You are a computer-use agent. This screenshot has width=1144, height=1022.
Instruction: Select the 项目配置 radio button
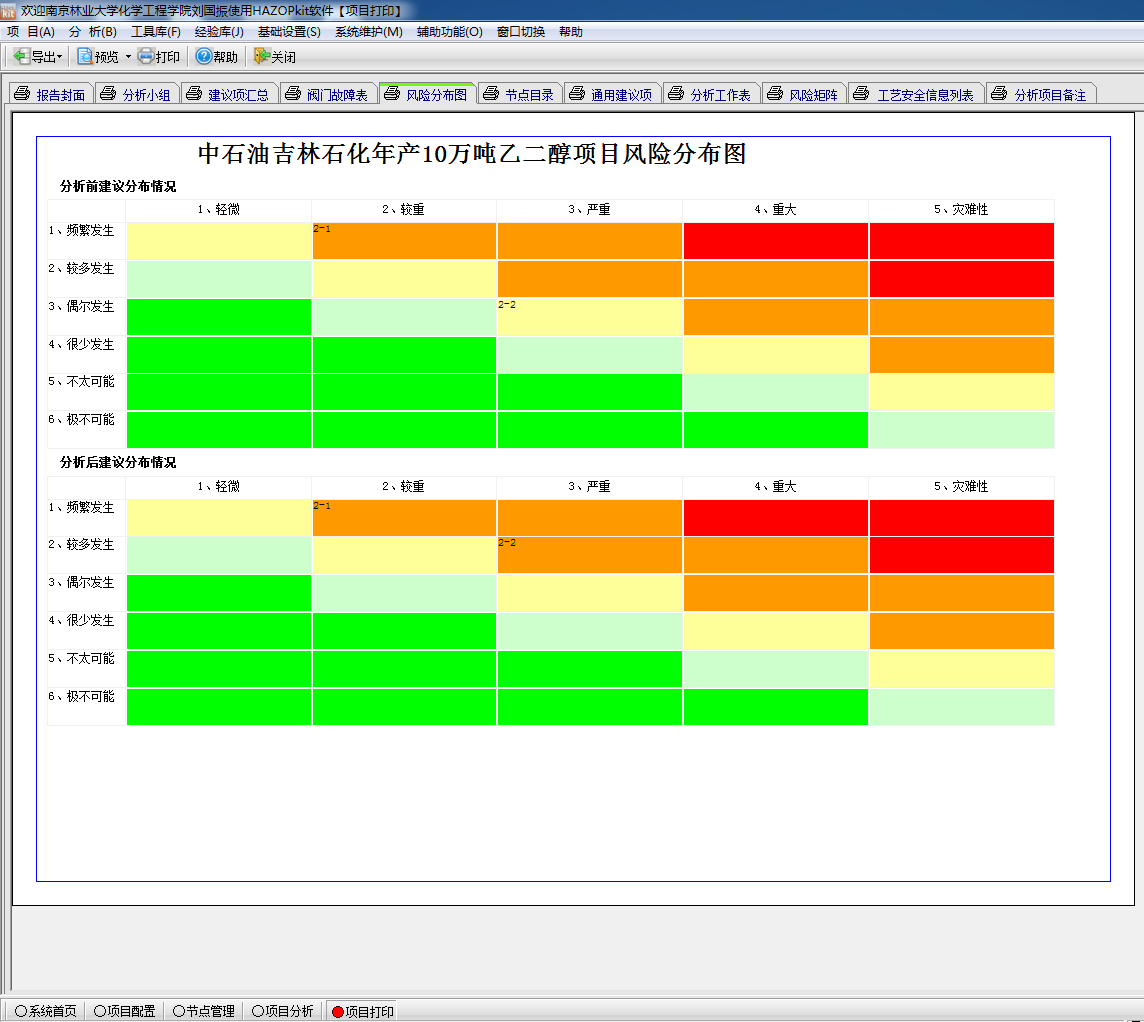click(x=100, y=1011)
